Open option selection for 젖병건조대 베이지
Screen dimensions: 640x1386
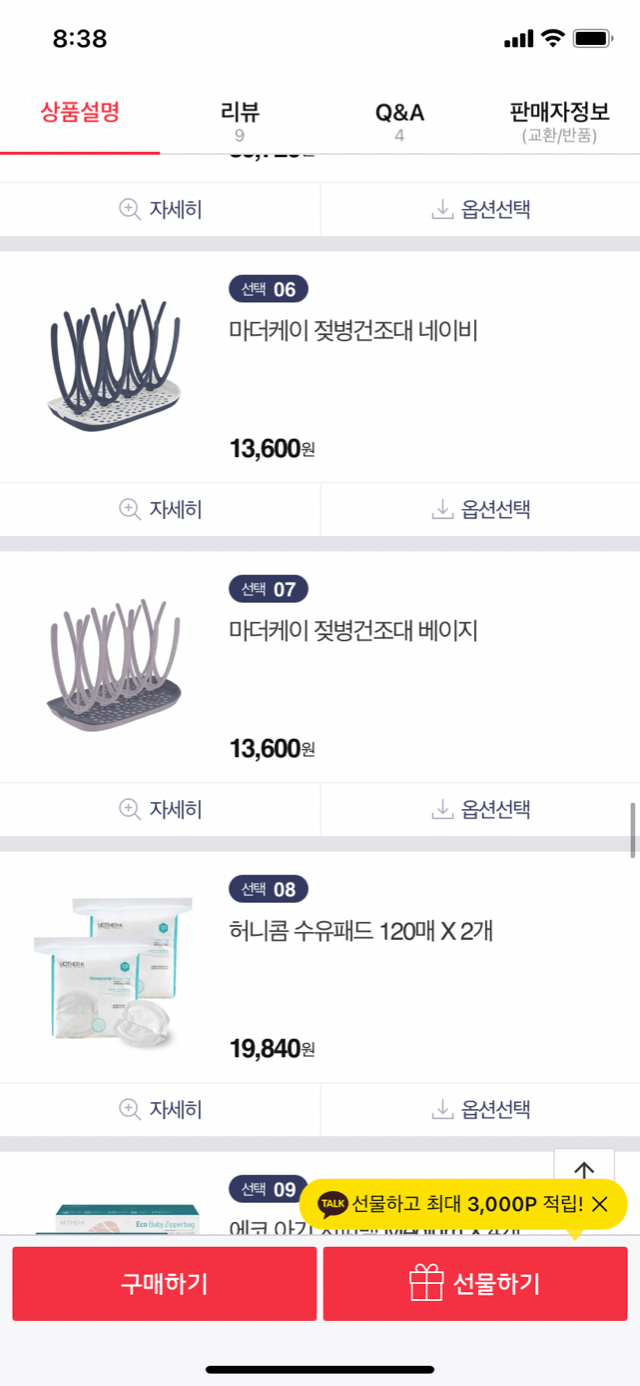click(x=481, y=809)
